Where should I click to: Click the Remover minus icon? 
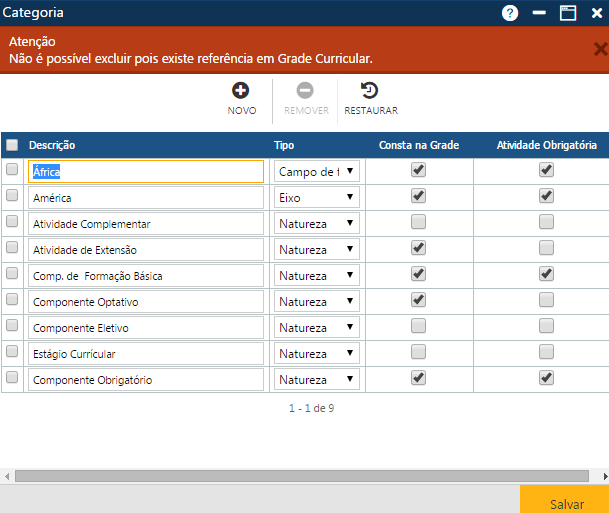click(x=305, y=91)
